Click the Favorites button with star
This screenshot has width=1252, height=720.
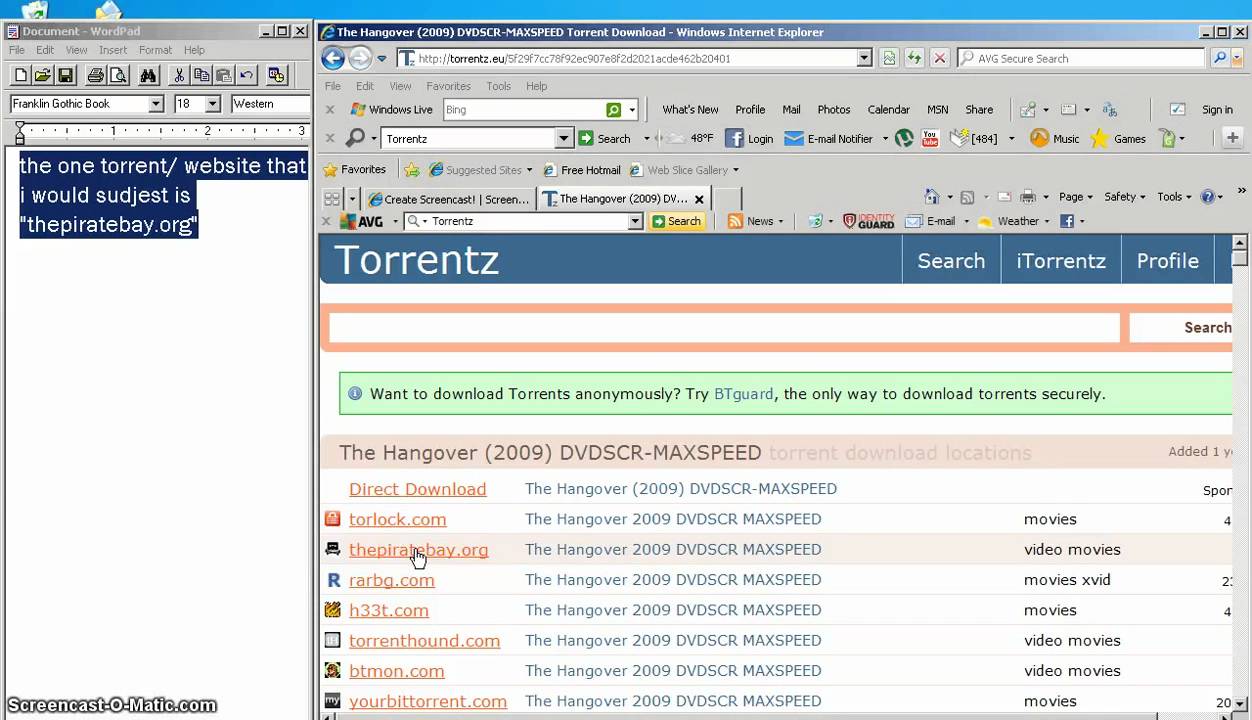355,170
